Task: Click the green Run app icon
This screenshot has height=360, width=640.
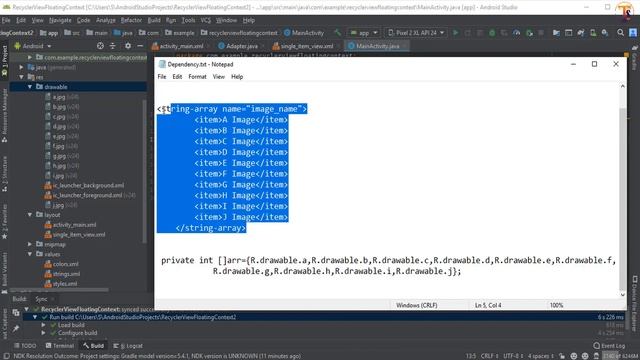Action: click(x=456, y=33)
